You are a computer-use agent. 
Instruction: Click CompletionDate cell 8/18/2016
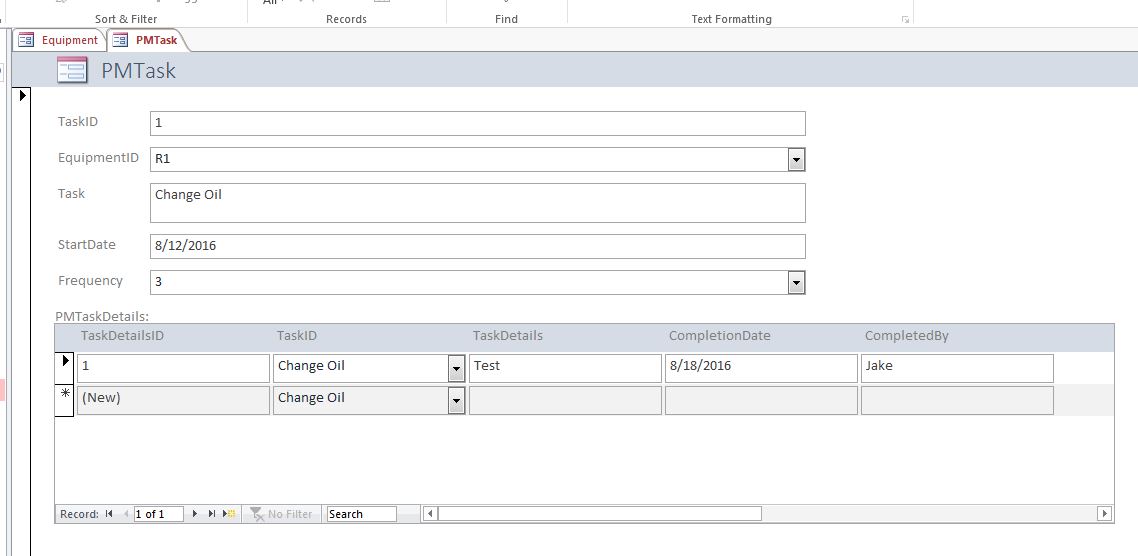click(x=761, y=368)
